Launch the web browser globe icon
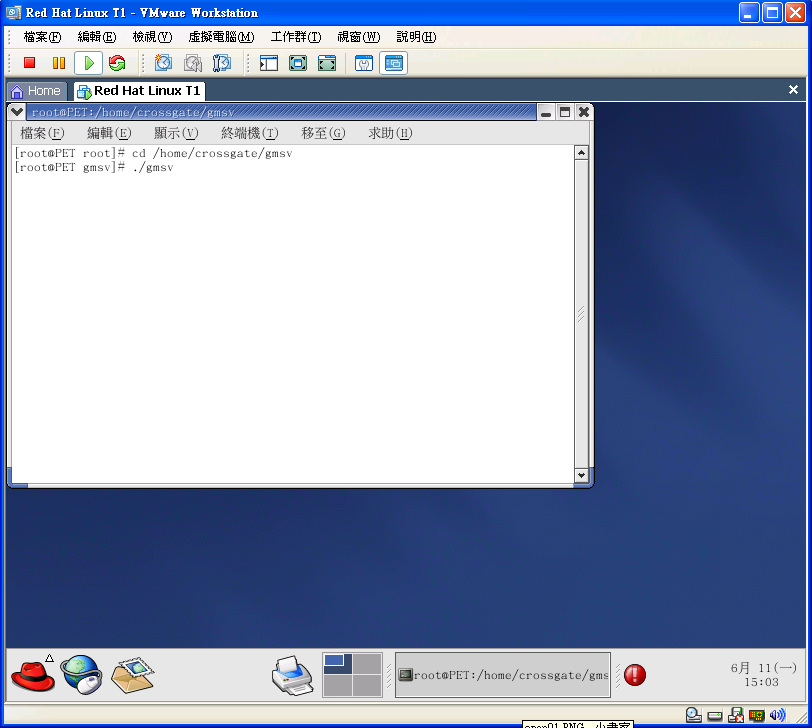Viewport: 812px width, 728px height. [81, 675]
